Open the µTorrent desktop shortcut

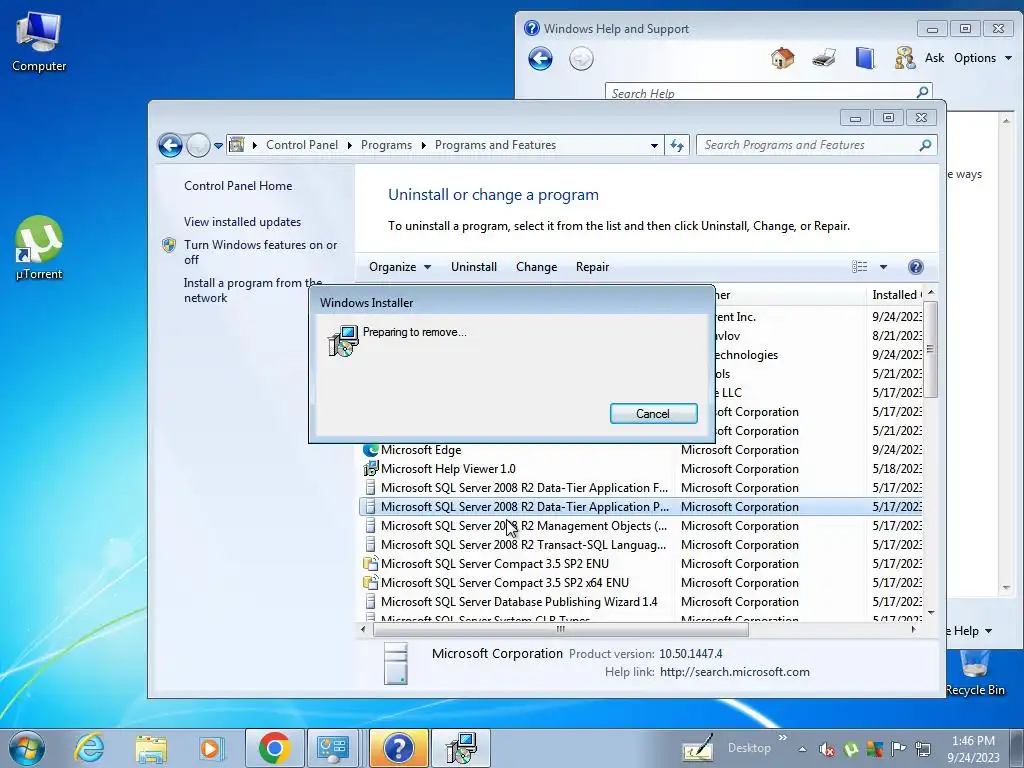point(39,248)
